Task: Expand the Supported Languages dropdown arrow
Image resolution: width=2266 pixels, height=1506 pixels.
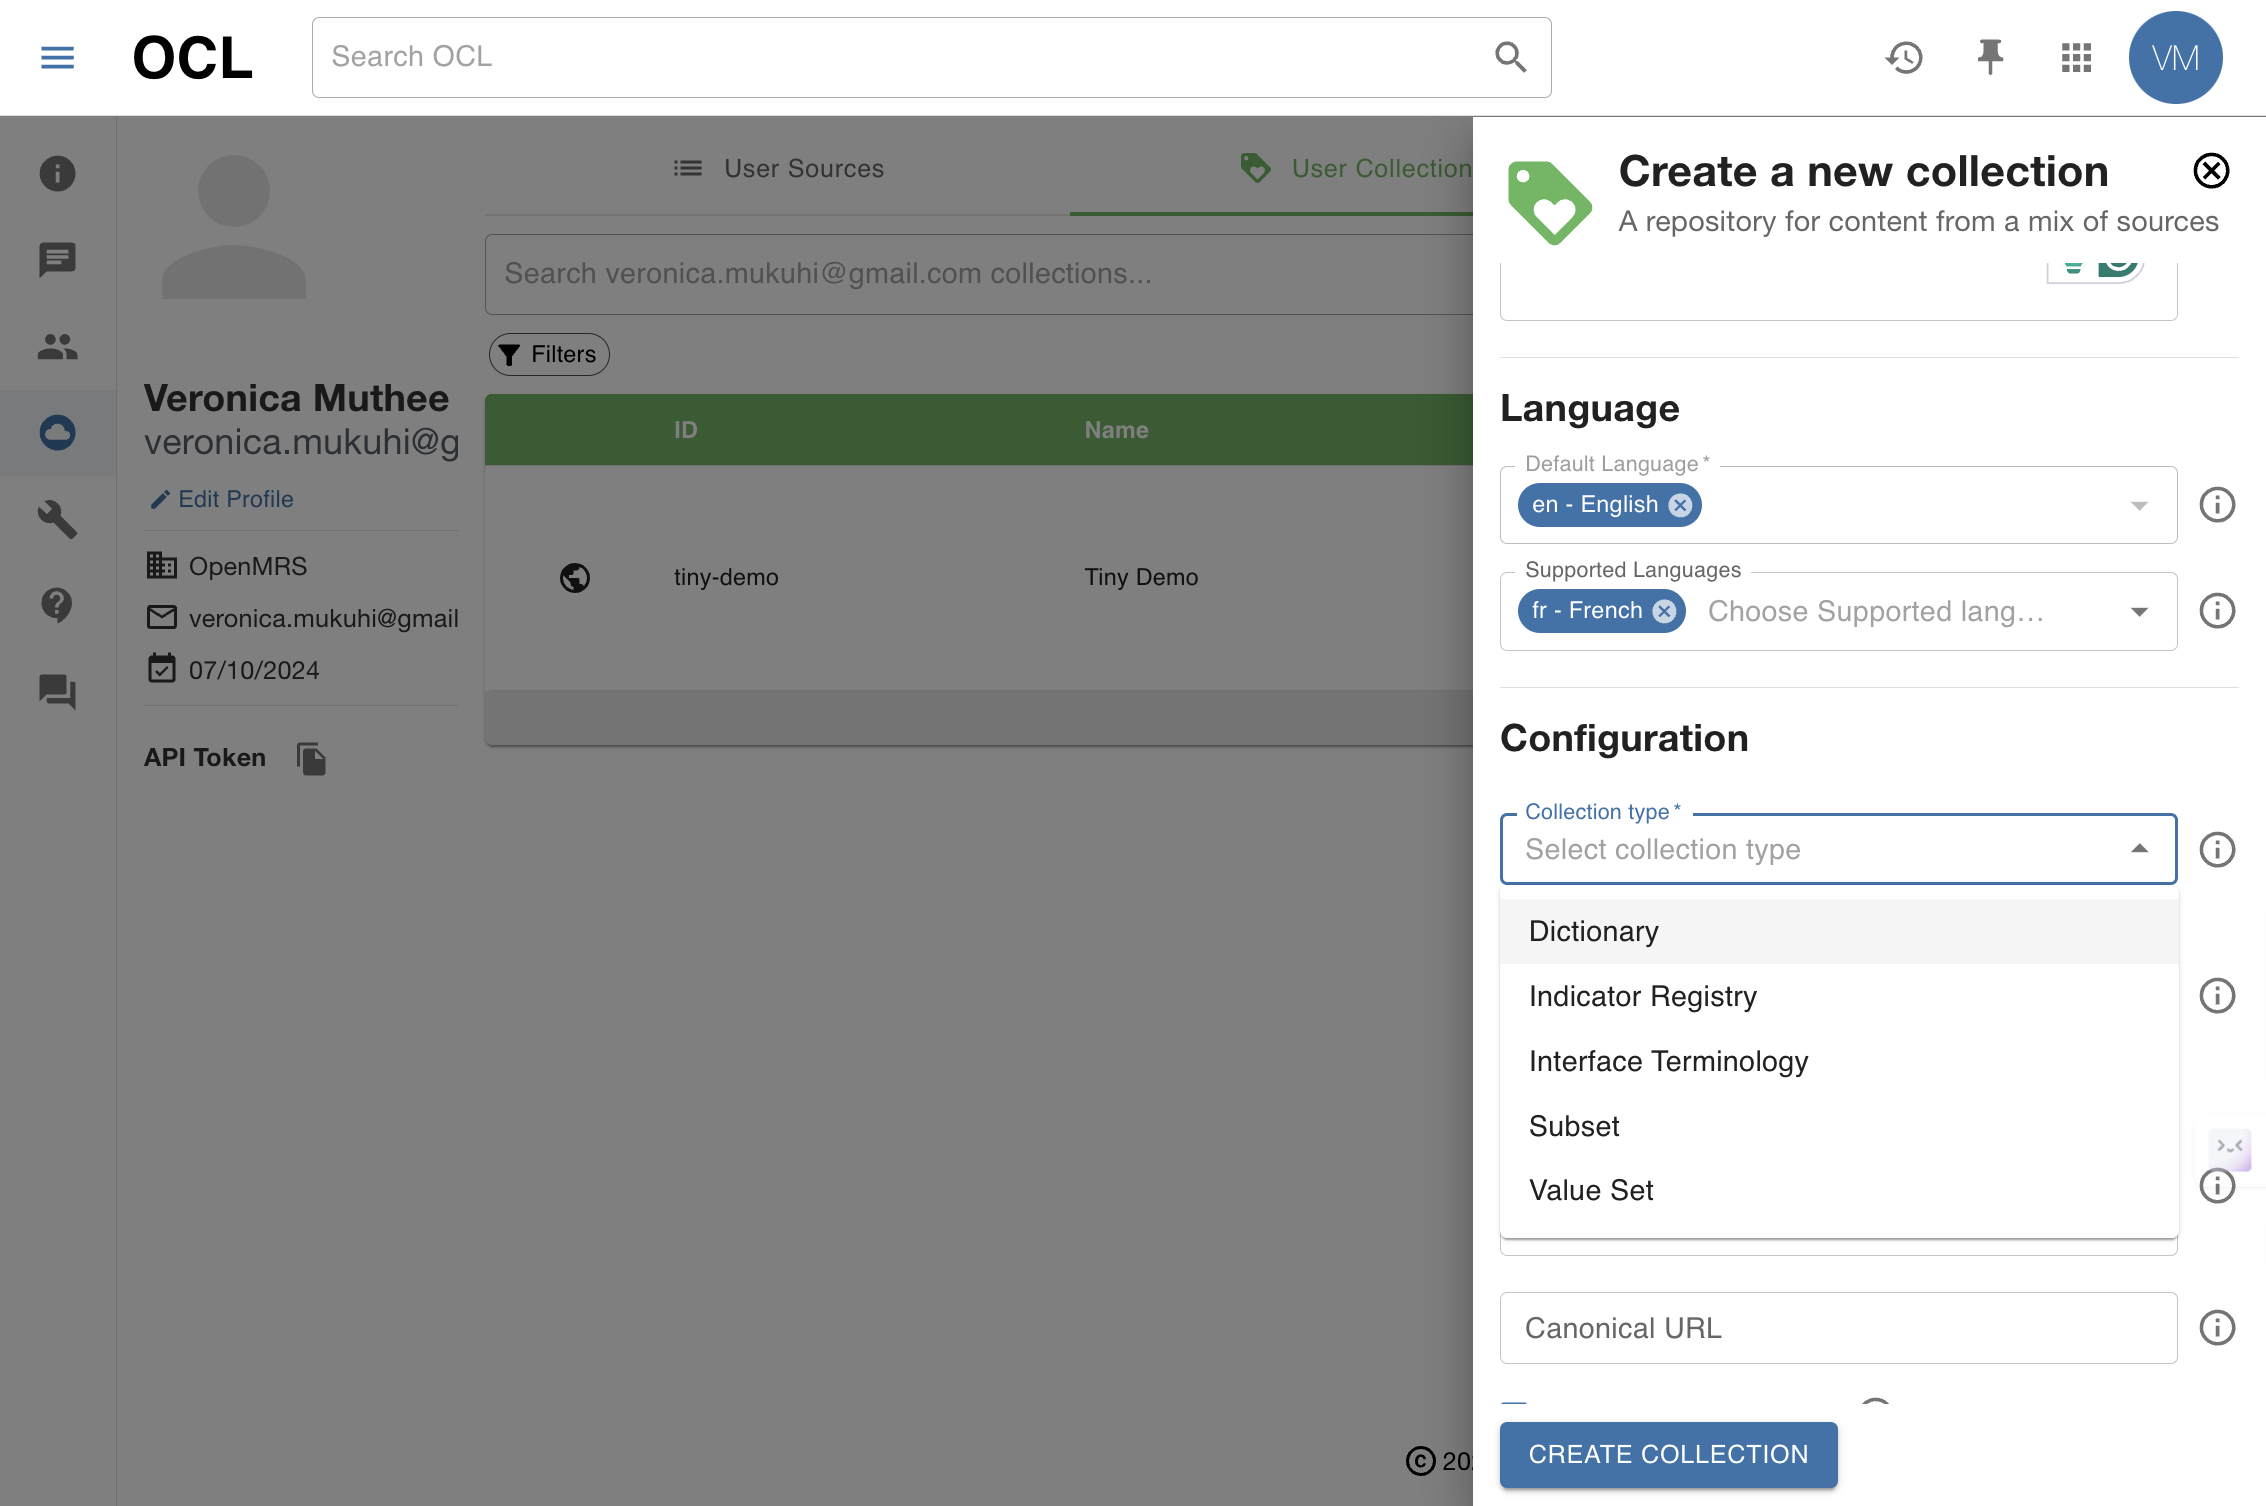Action: pyautogui.click(x=2139, y=611)
